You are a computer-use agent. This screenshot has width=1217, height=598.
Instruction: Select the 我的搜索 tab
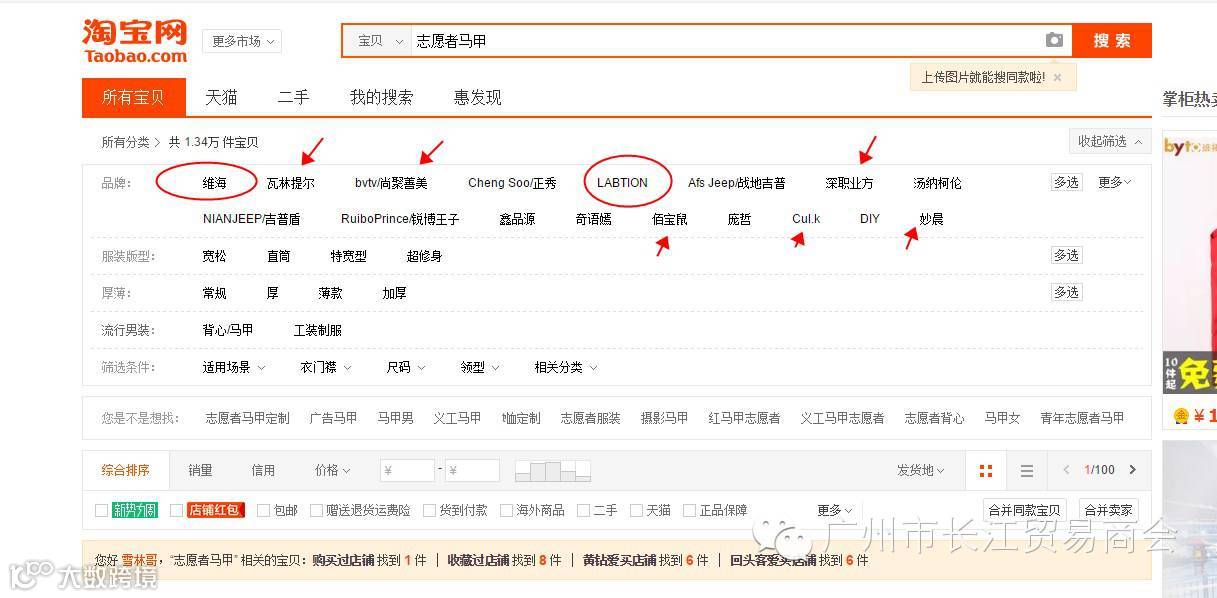pyautogui.click(x=381, y=97)
